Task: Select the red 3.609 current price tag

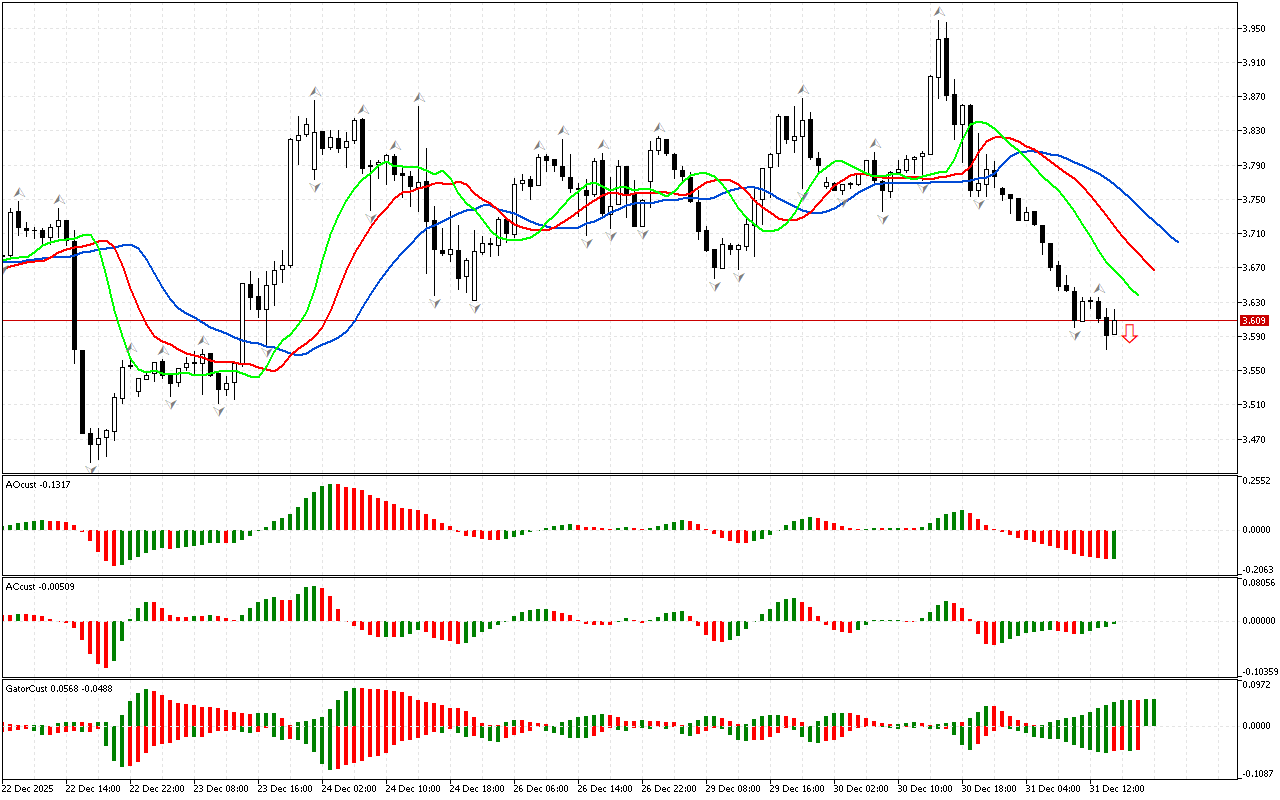Action: (1253, 321)
